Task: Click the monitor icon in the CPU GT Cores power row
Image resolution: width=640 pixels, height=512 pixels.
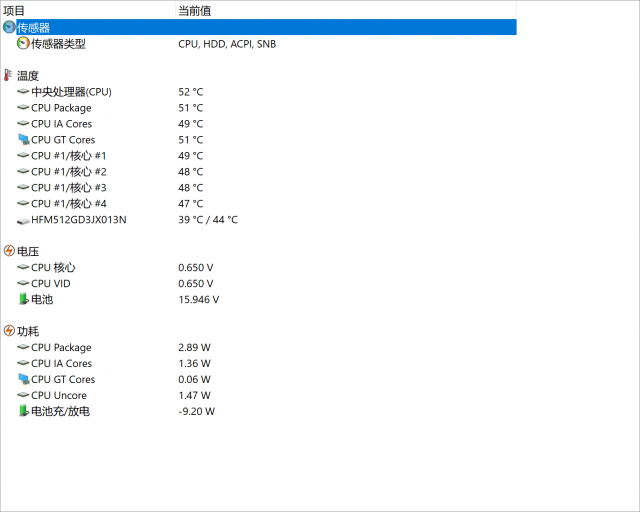Action: click(x=24, y=379)
